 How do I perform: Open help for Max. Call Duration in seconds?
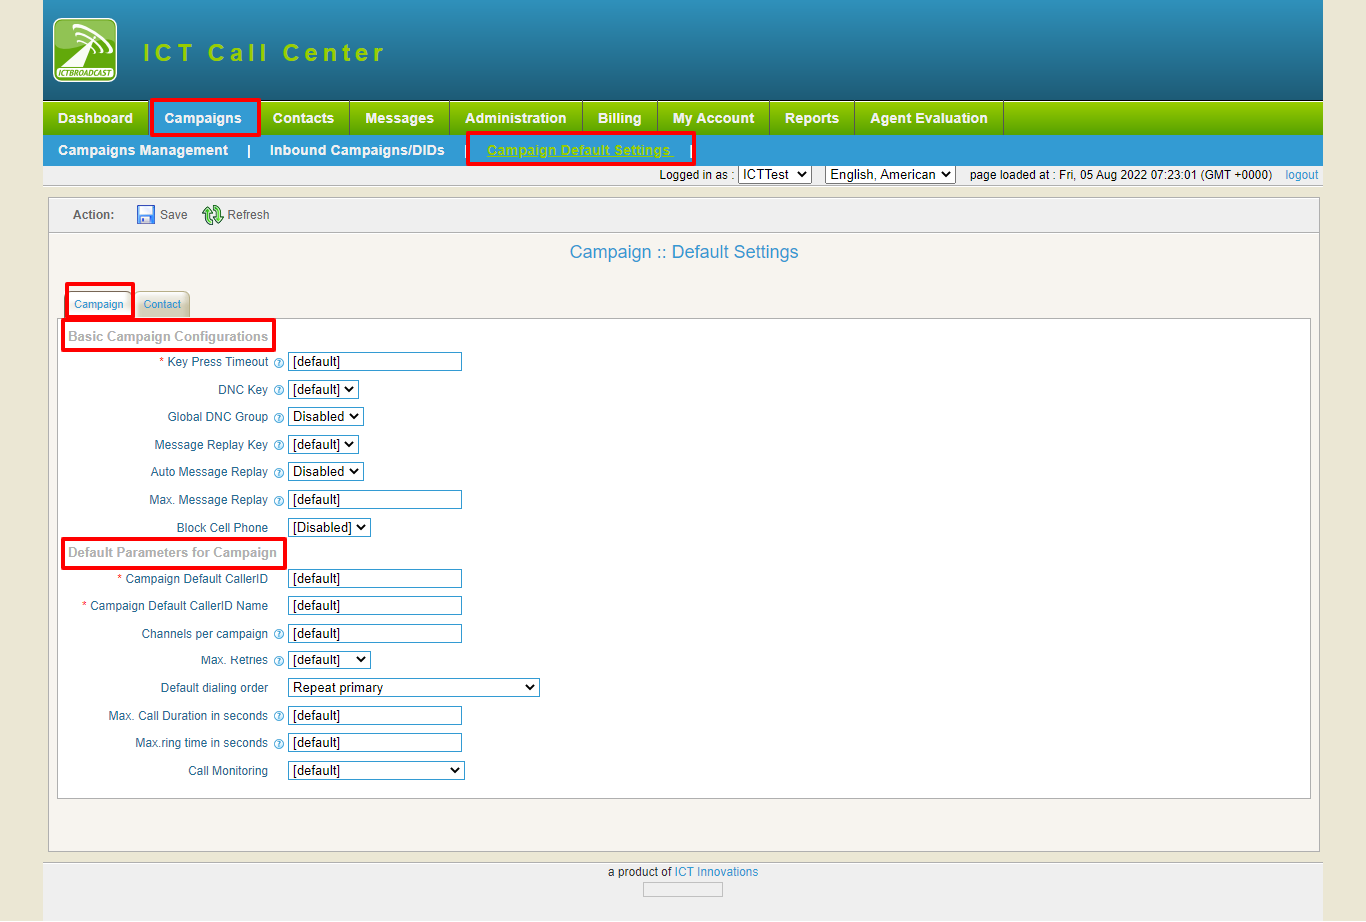(278, 715)
